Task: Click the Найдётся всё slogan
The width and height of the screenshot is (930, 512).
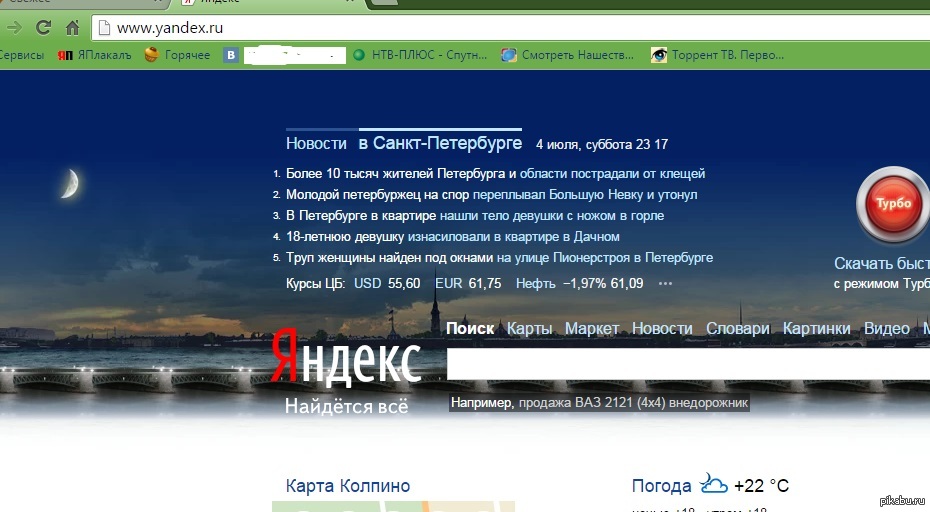Action: click(x=346, y=406)
